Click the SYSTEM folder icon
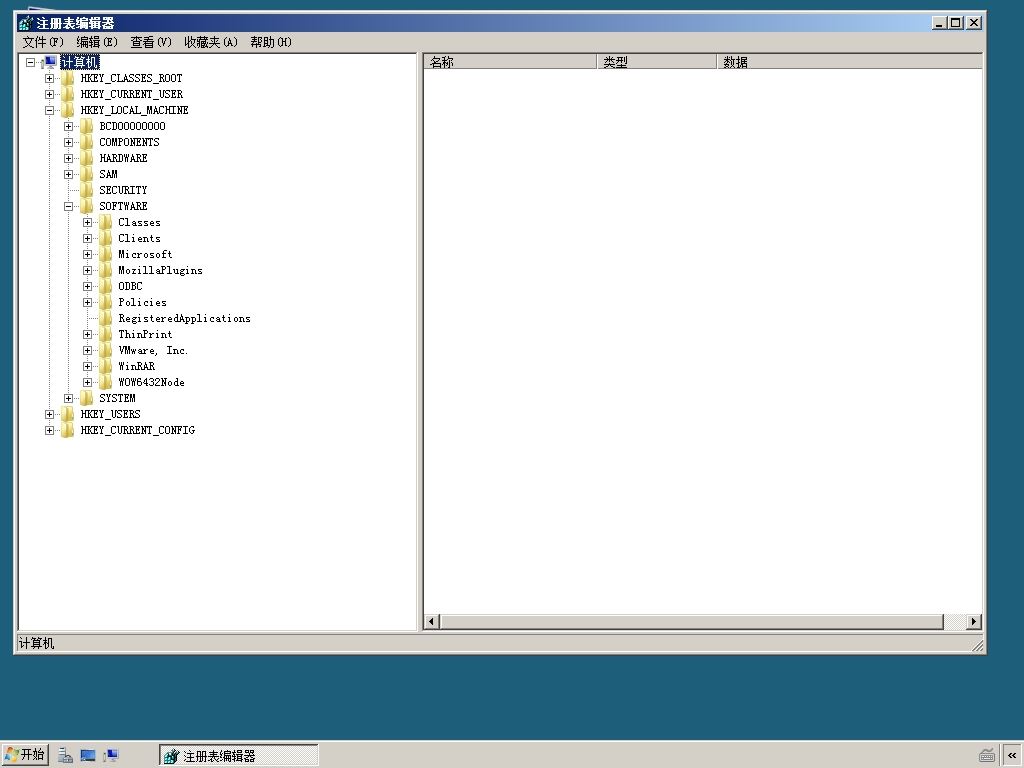 (86, 398)
